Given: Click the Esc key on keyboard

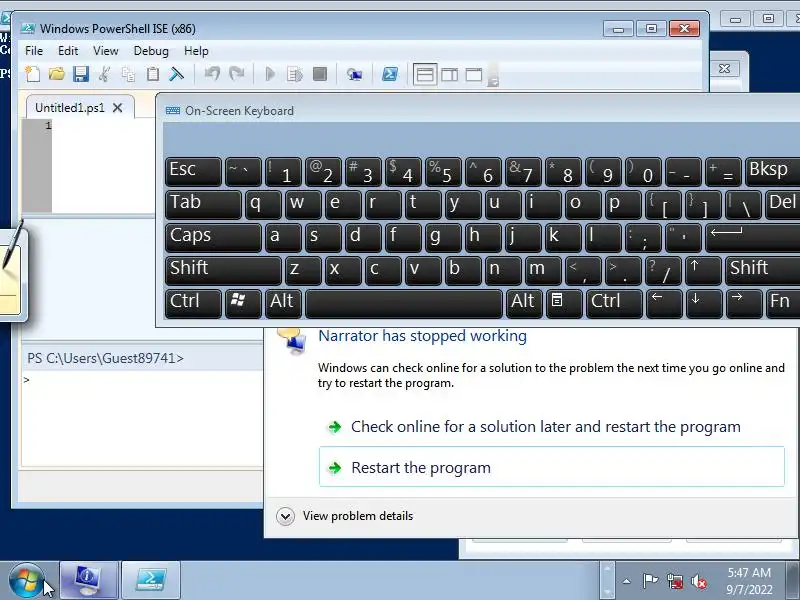Looking at the screenshot, I should point(193,171).
